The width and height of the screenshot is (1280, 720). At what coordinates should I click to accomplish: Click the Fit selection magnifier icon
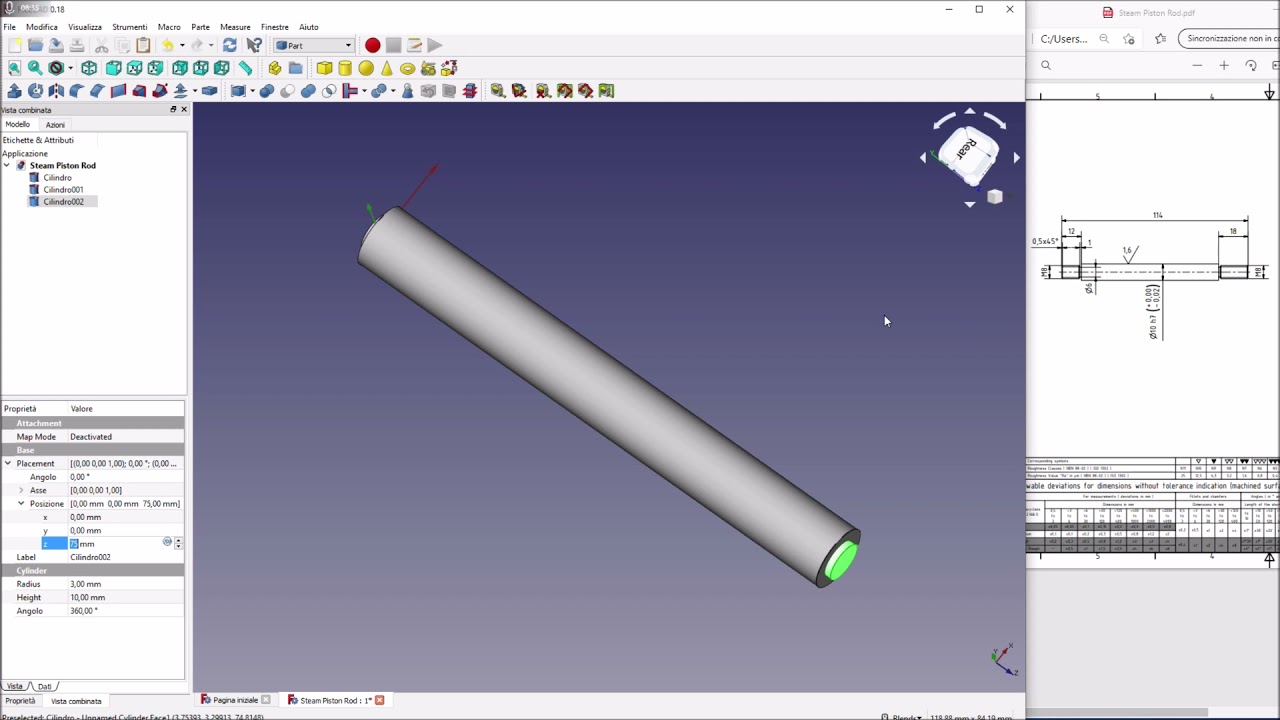click(35, 68)
